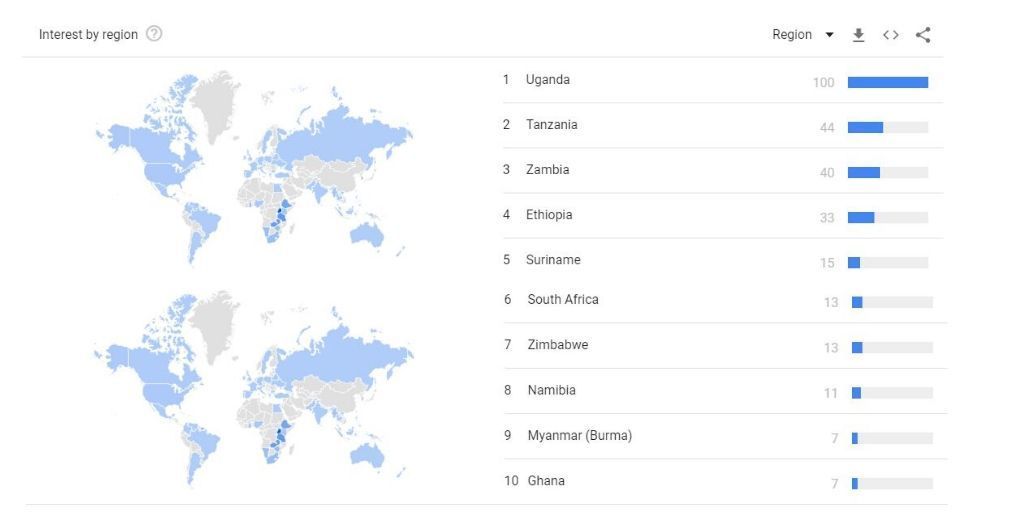Click the embed code icon
This screenshot has height=512, width=1024.
[890, 35]
